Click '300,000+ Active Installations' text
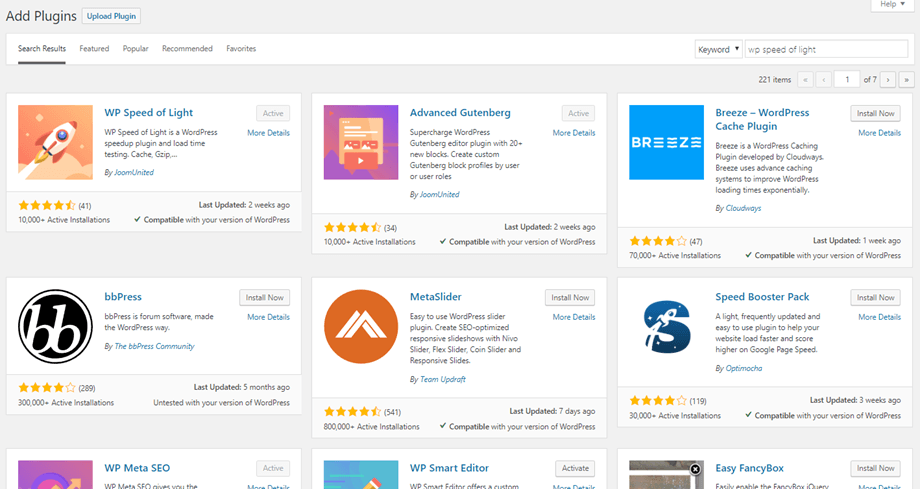This screenshot has width=920, height=489. pyautogui.click(x=66, y=403)
